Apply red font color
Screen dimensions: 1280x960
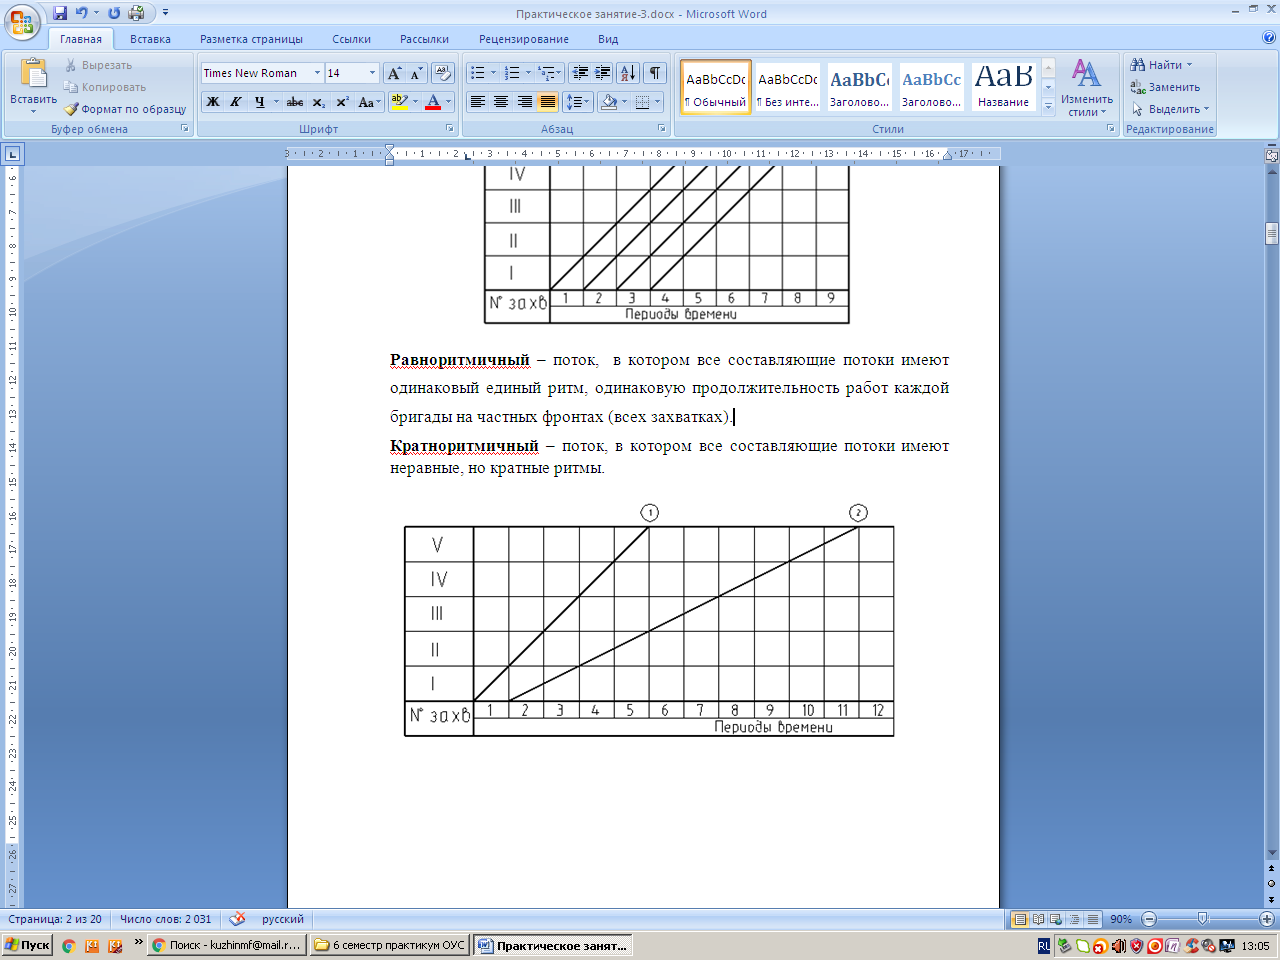(x=433, y=102)
